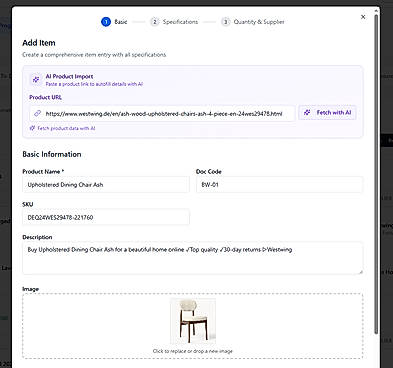This screenshot has width=393, height=368.
Task: Click the Description textarea resize handle
Action: tap(360, 272)
